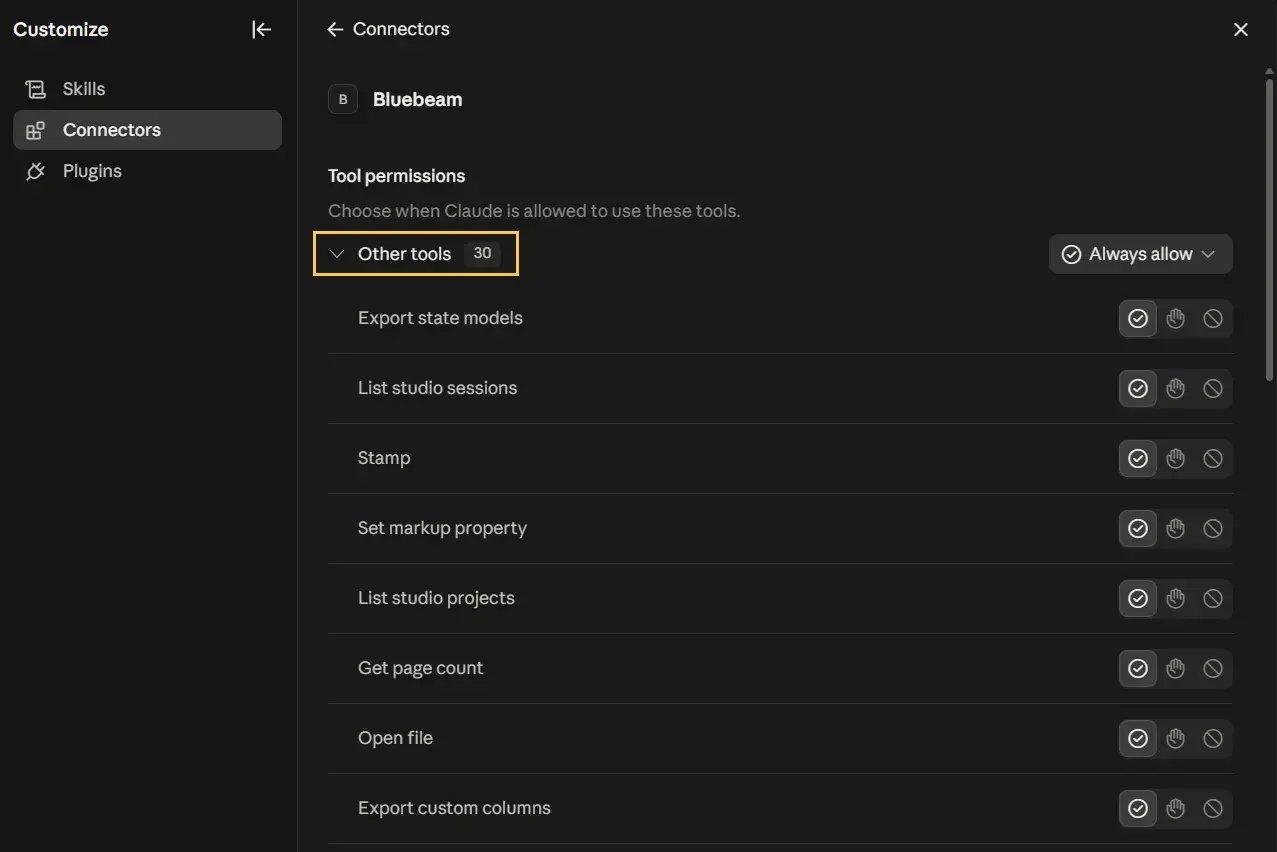1277x852 pixels.
Task: Require approval for Get page count
Action: [1176, 669]
